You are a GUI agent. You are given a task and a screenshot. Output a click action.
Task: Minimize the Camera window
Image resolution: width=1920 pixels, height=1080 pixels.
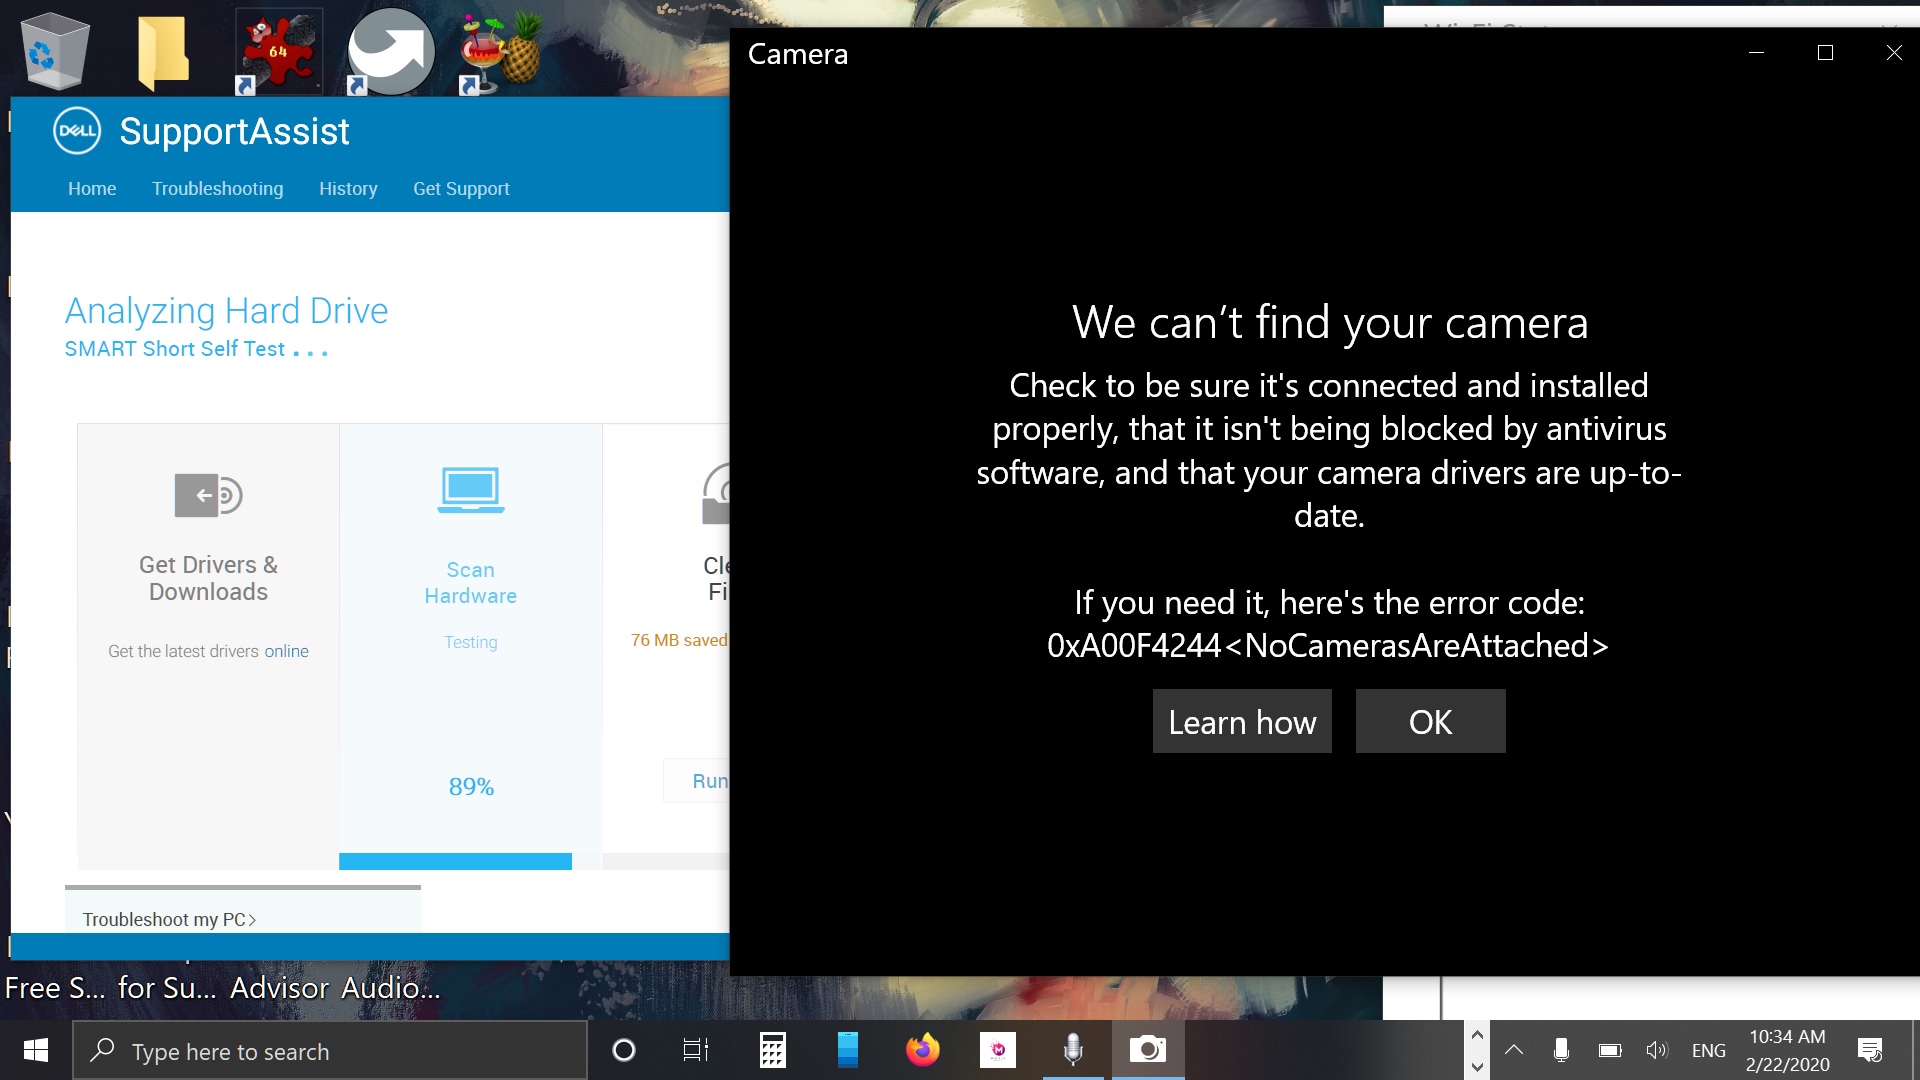(x=1756, y=52)
